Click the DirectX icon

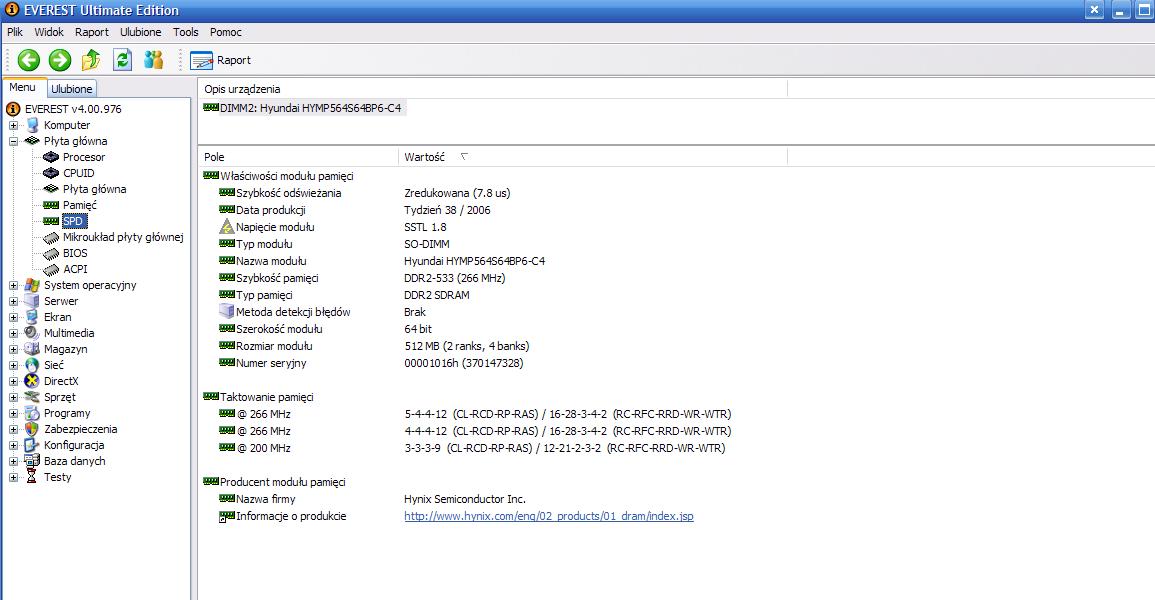pyautogui.click(x=32, y=381)
